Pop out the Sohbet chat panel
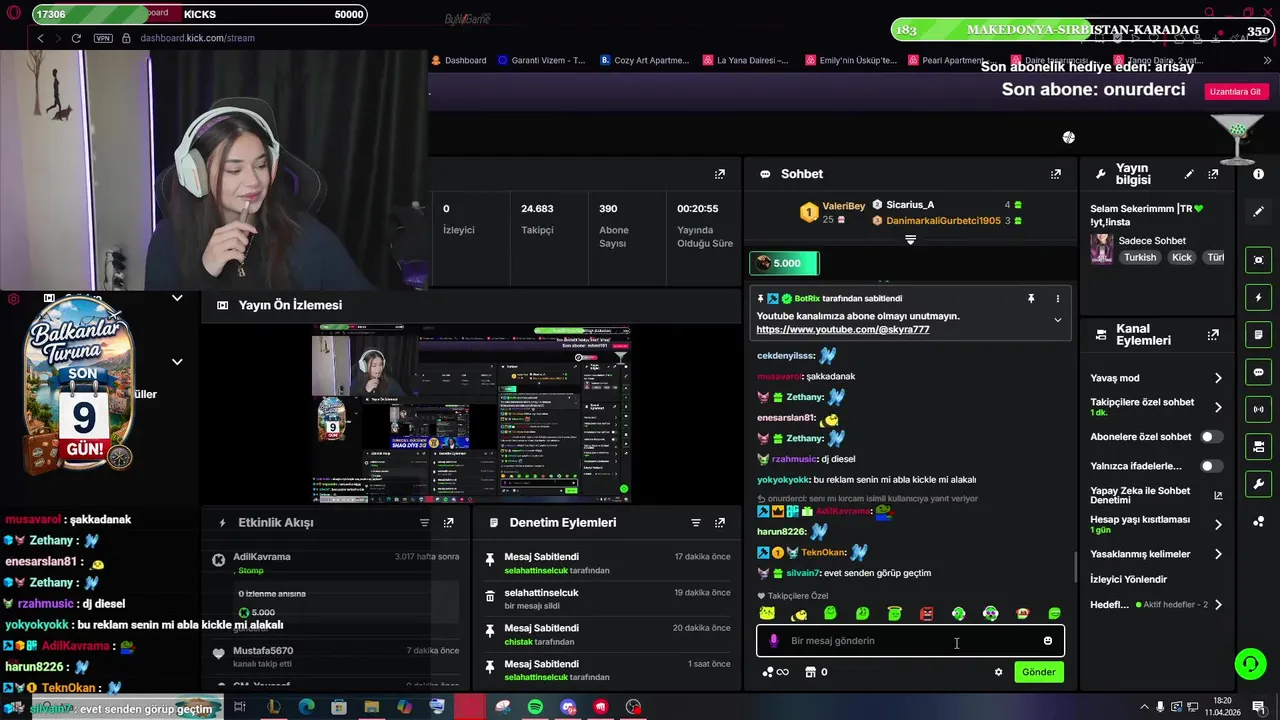 1055,174
